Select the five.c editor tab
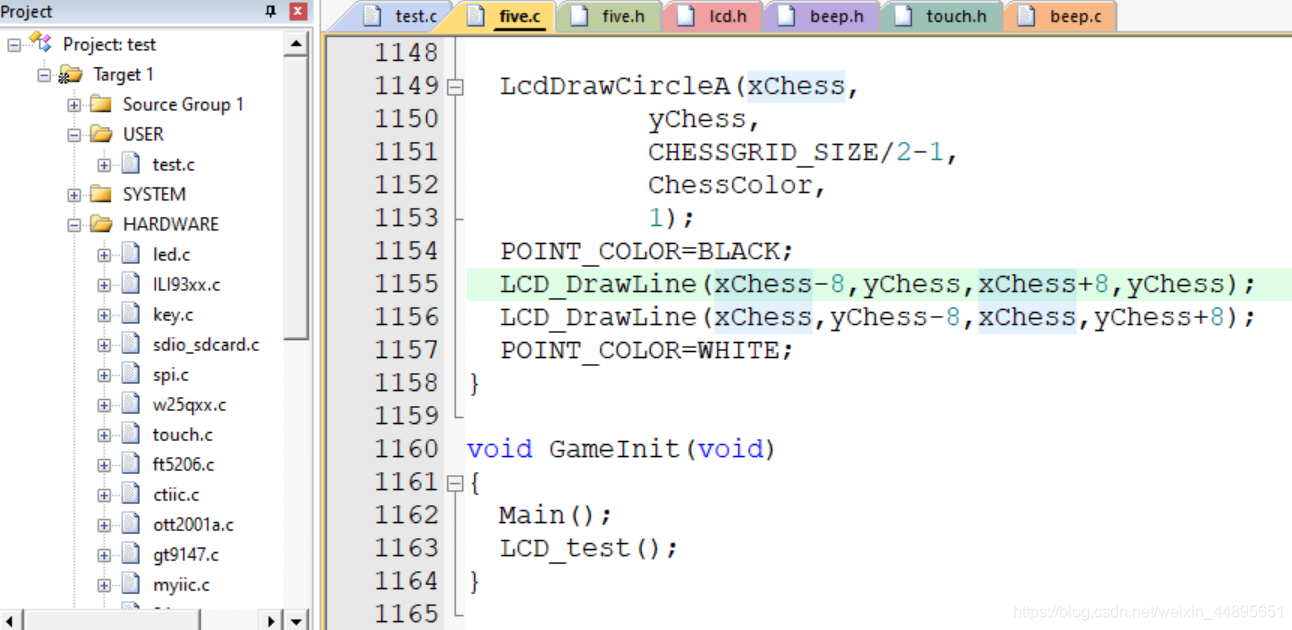The image size is (1292, 630). point(506,16)
